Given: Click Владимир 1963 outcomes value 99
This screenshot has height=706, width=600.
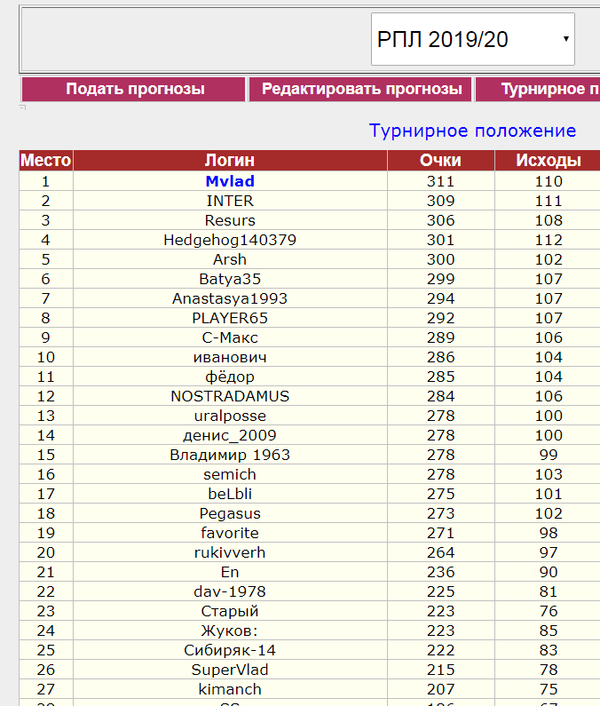Looking at the screenshot, I should pyautogui.click(x=549, y=455).
